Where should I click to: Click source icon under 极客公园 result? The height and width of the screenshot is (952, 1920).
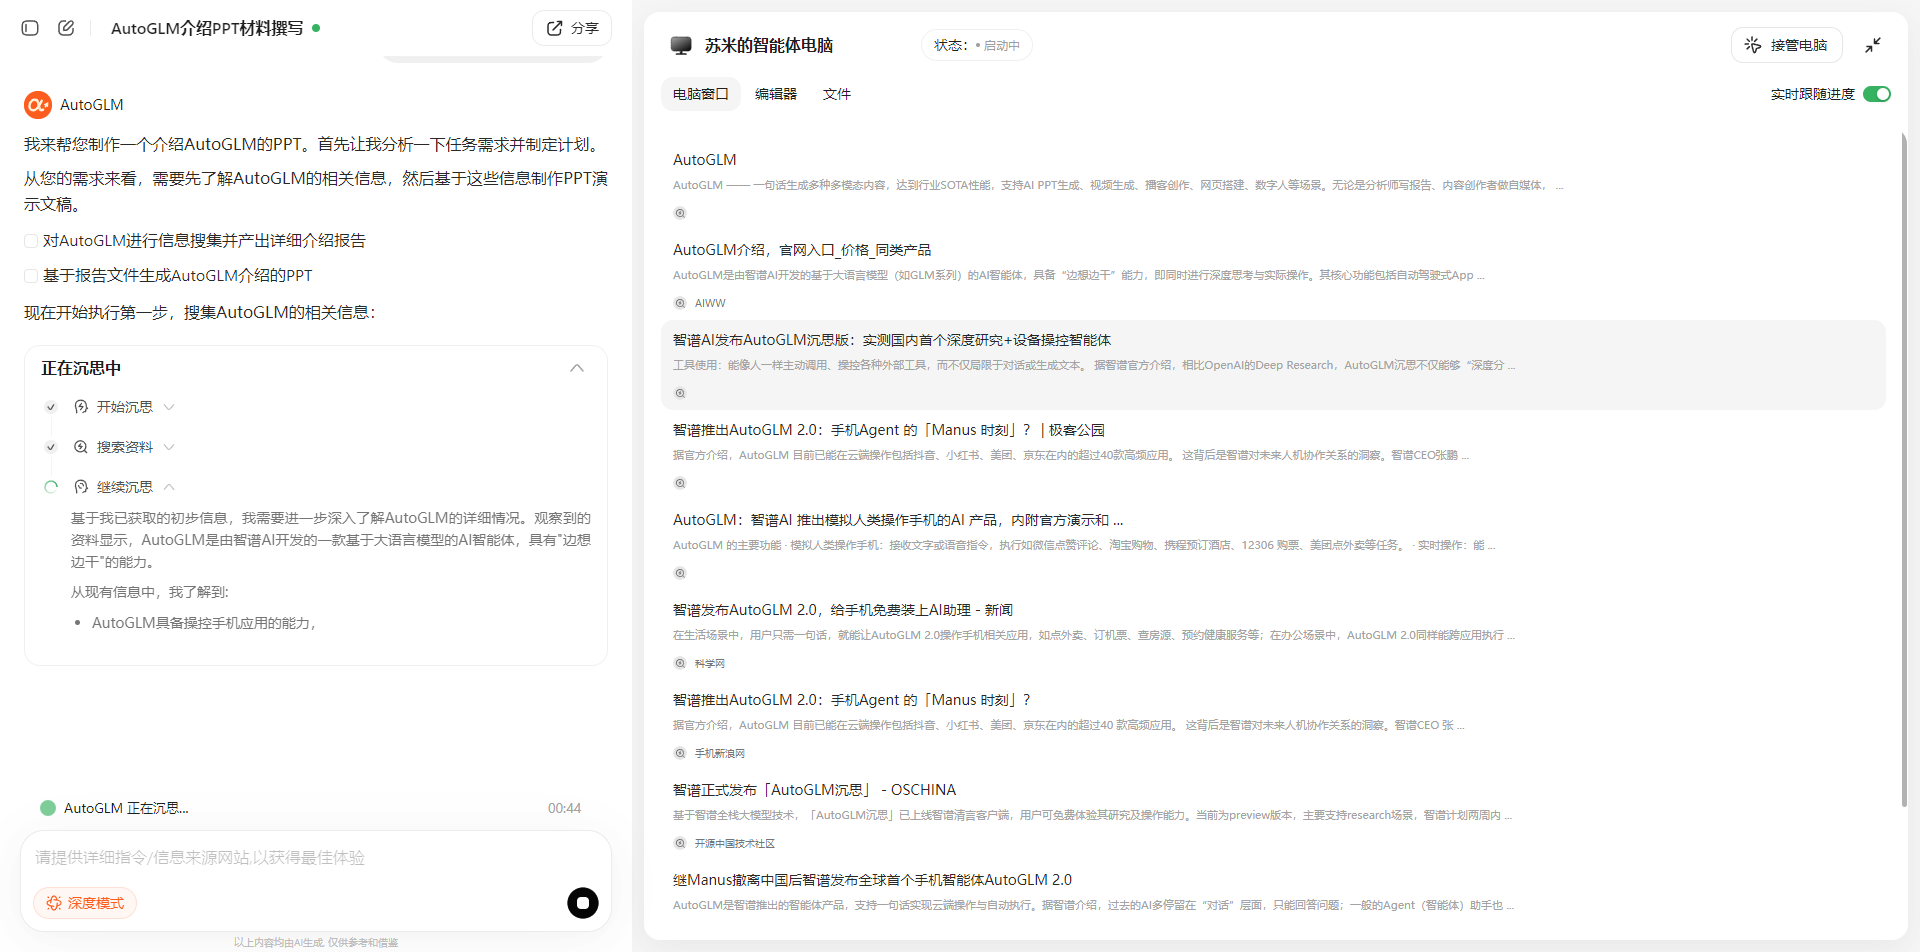tap(680, 483)
